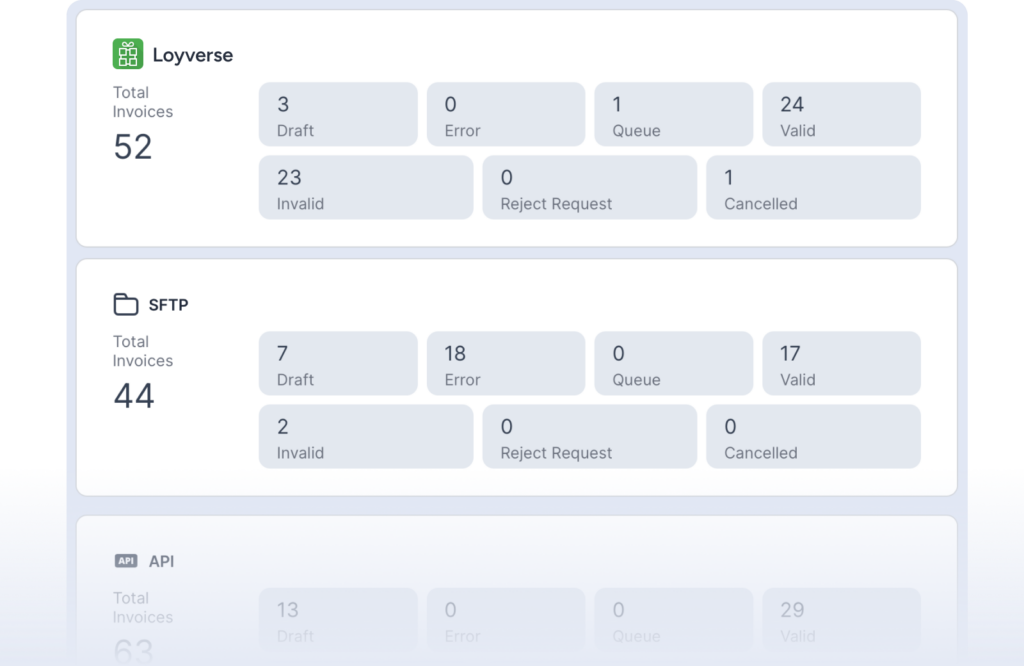Click the grey API badge icon
The width and height of the screenshot is (1024, 666).
(126, 561)
